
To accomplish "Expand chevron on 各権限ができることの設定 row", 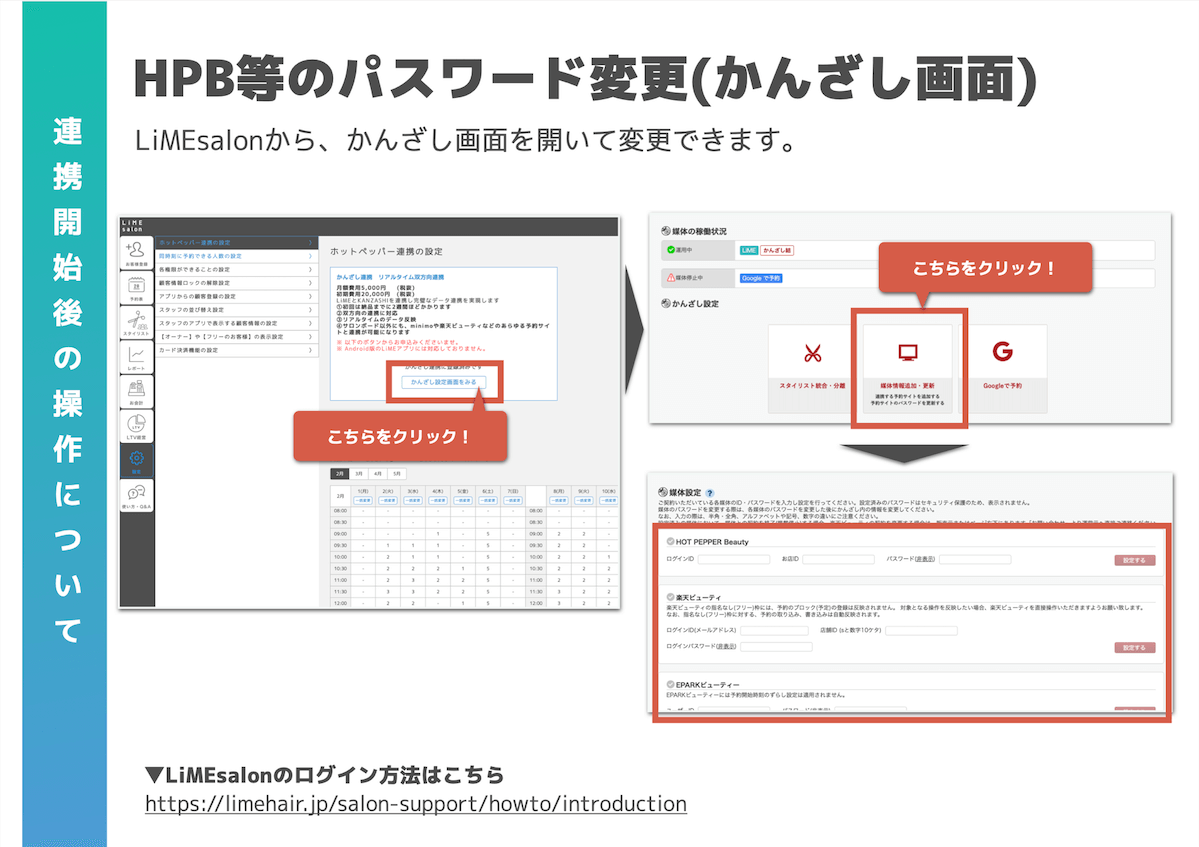I will click(310, 270).
